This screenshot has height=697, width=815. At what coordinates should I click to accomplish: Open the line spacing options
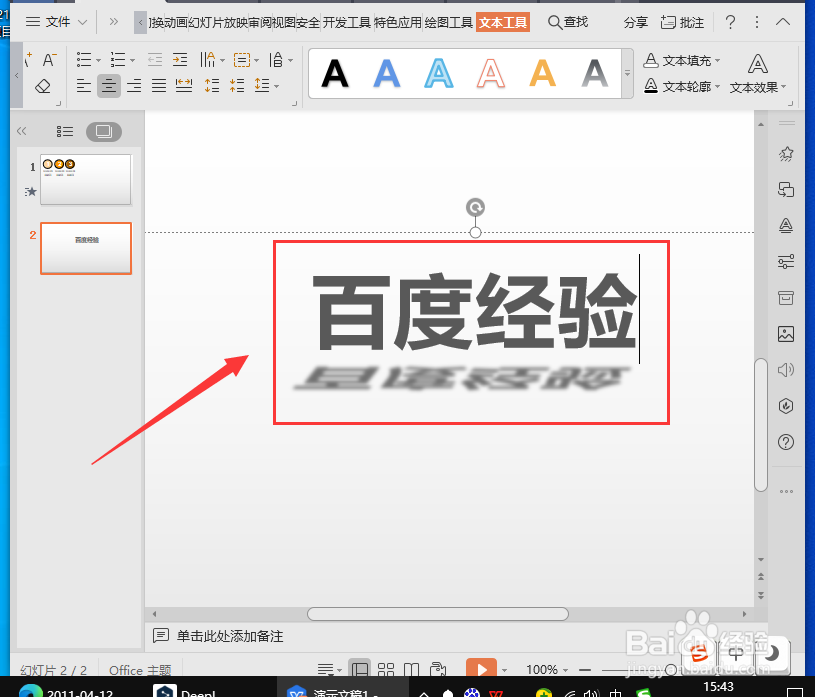pyautogui.click(x=262, y=85)
